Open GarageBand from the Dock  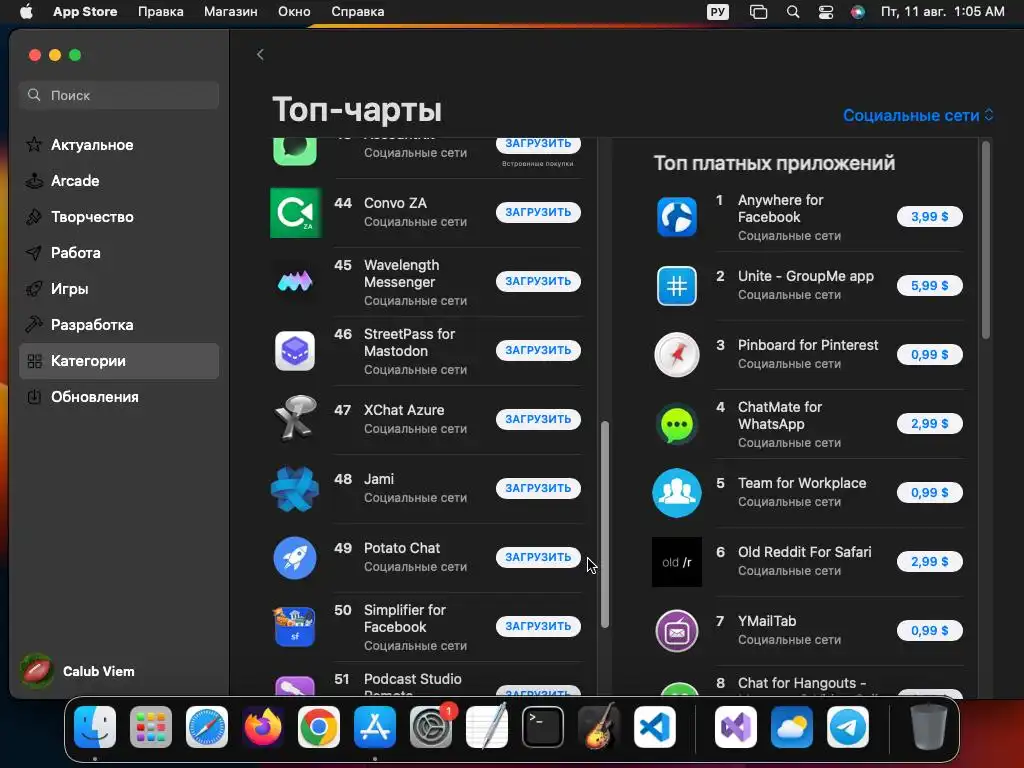tap(599, 727)
